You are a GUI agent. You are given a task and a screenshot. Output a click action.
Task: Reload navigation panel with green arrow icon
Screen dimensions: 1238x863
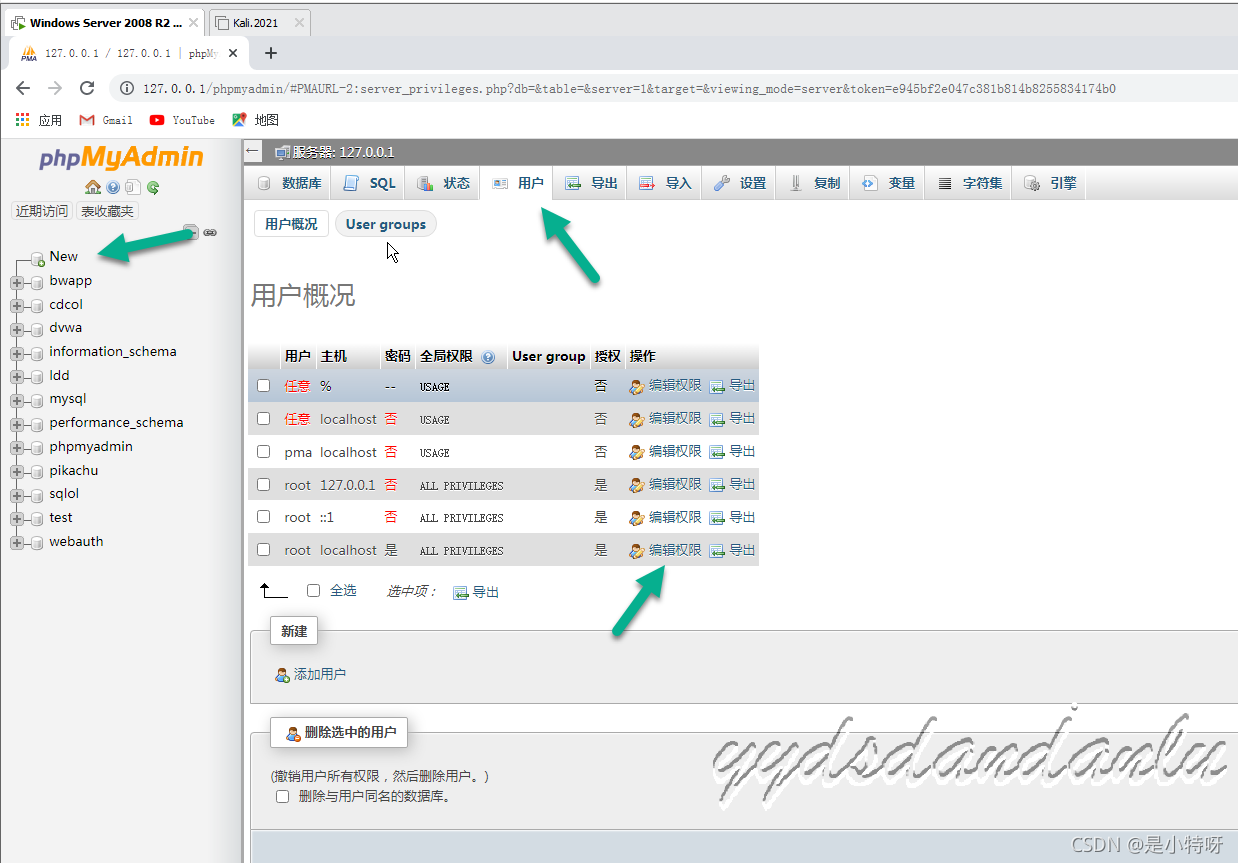click(x=153, y=187)
